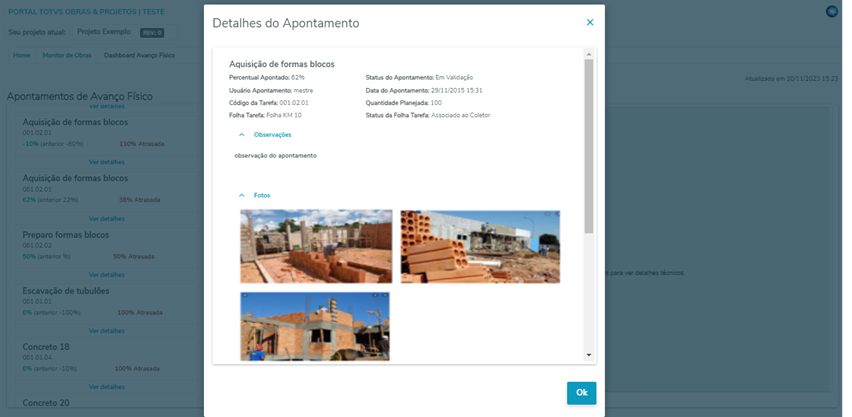852x417 pixels.
Task: Confirm with the Ok button
Action: [581, 393]
